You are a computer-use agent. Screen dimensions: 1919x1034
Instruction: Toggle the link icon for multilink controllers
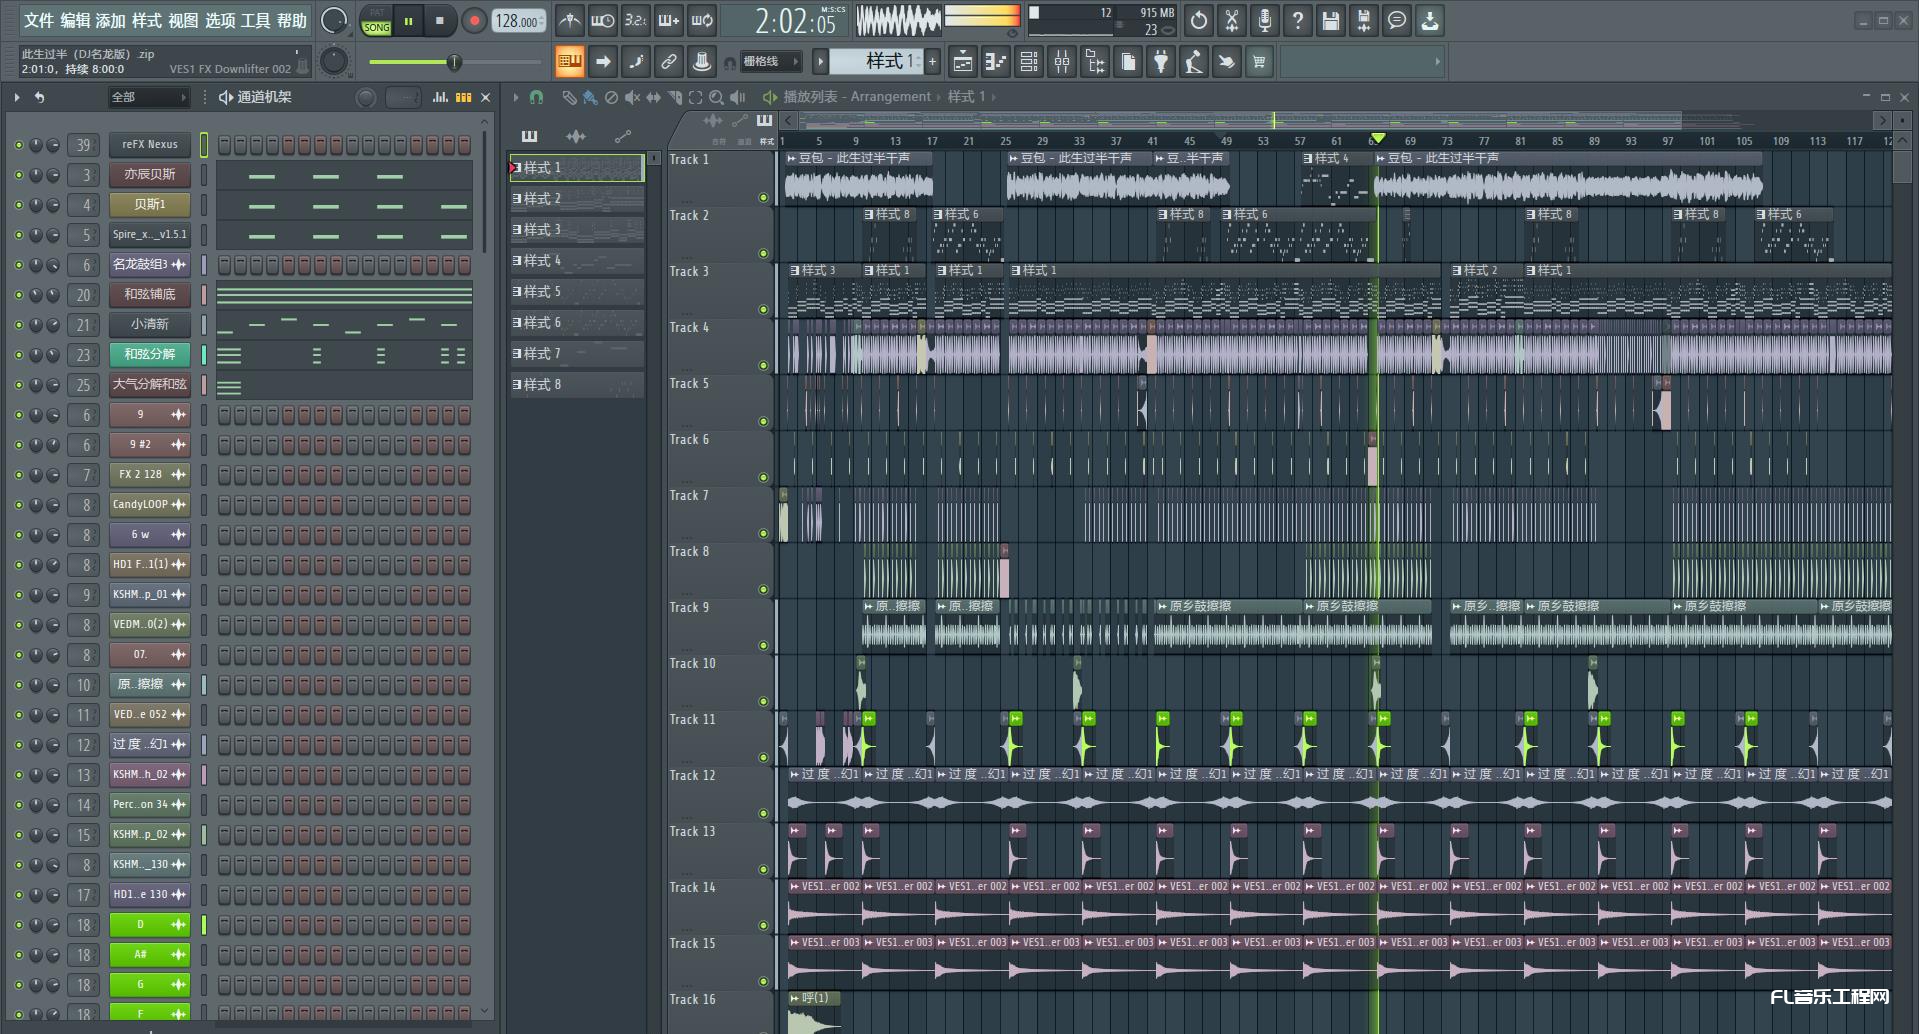tap(668, 62)
